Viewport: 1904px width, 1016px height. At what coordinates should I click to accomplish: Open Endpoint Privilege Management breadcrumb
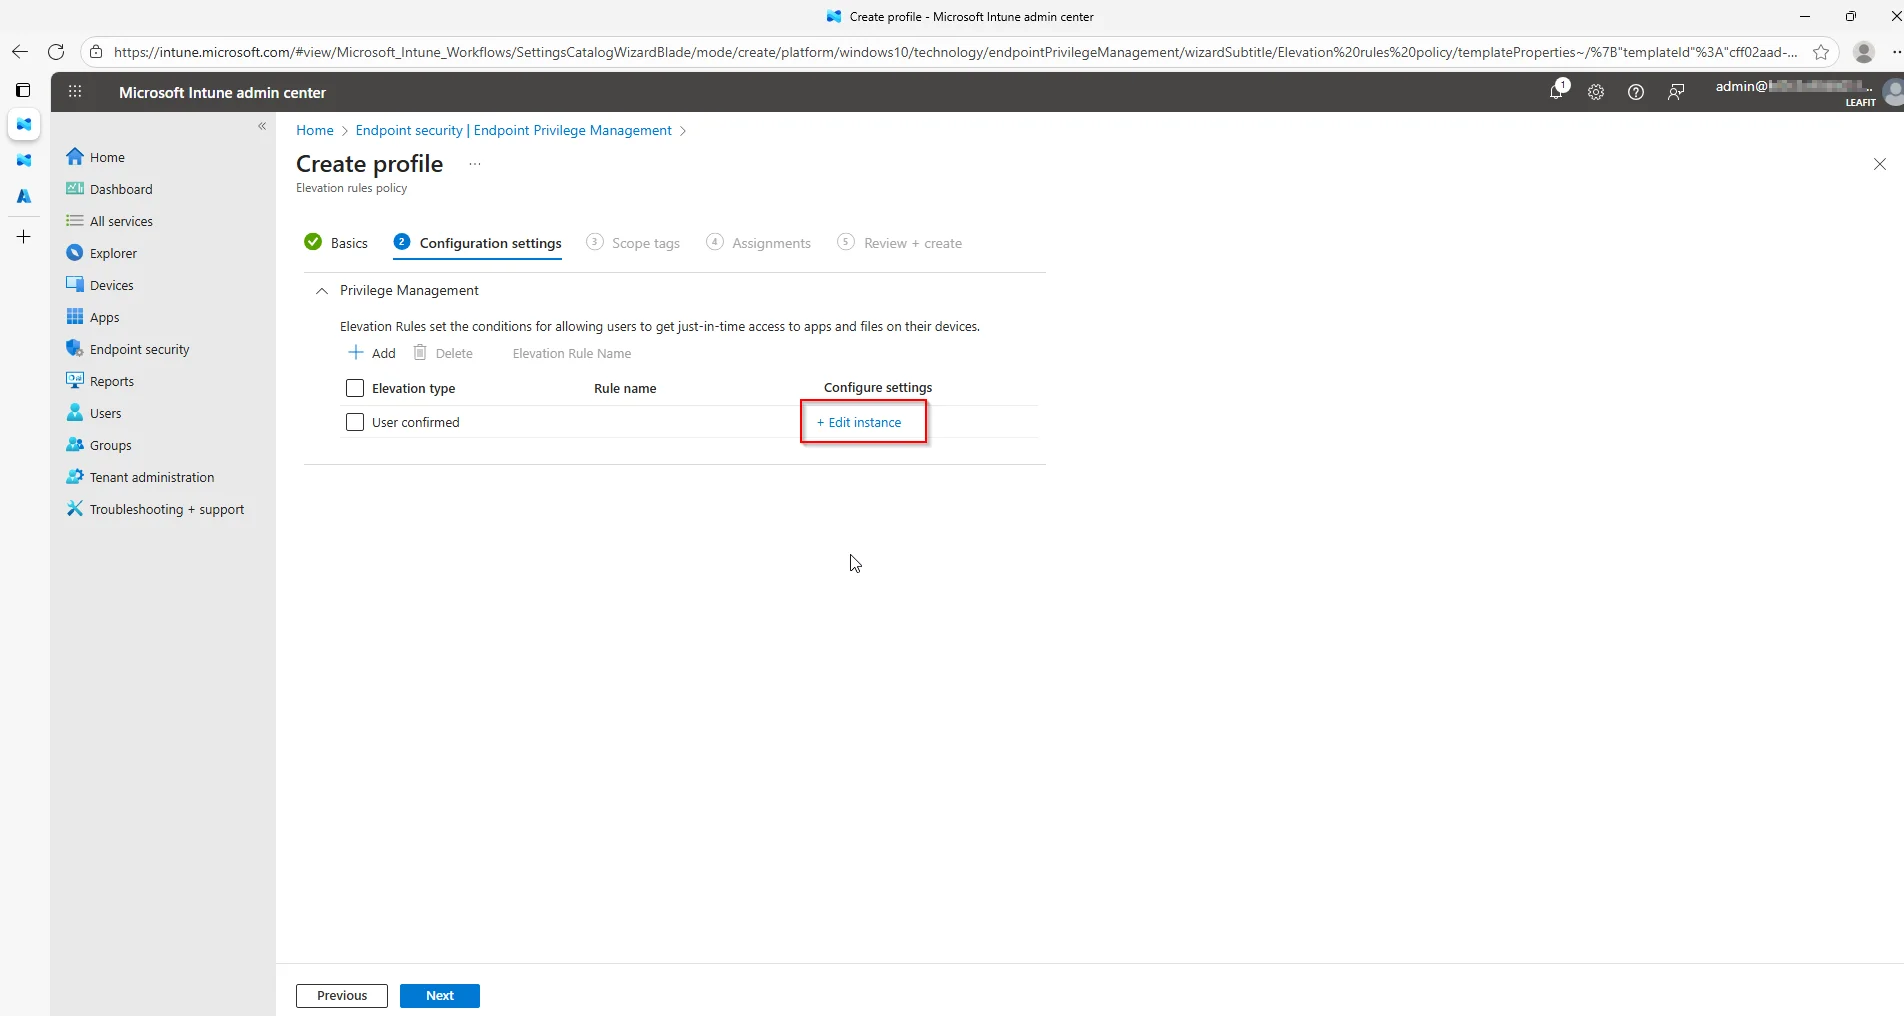click(x=513, y=130)
